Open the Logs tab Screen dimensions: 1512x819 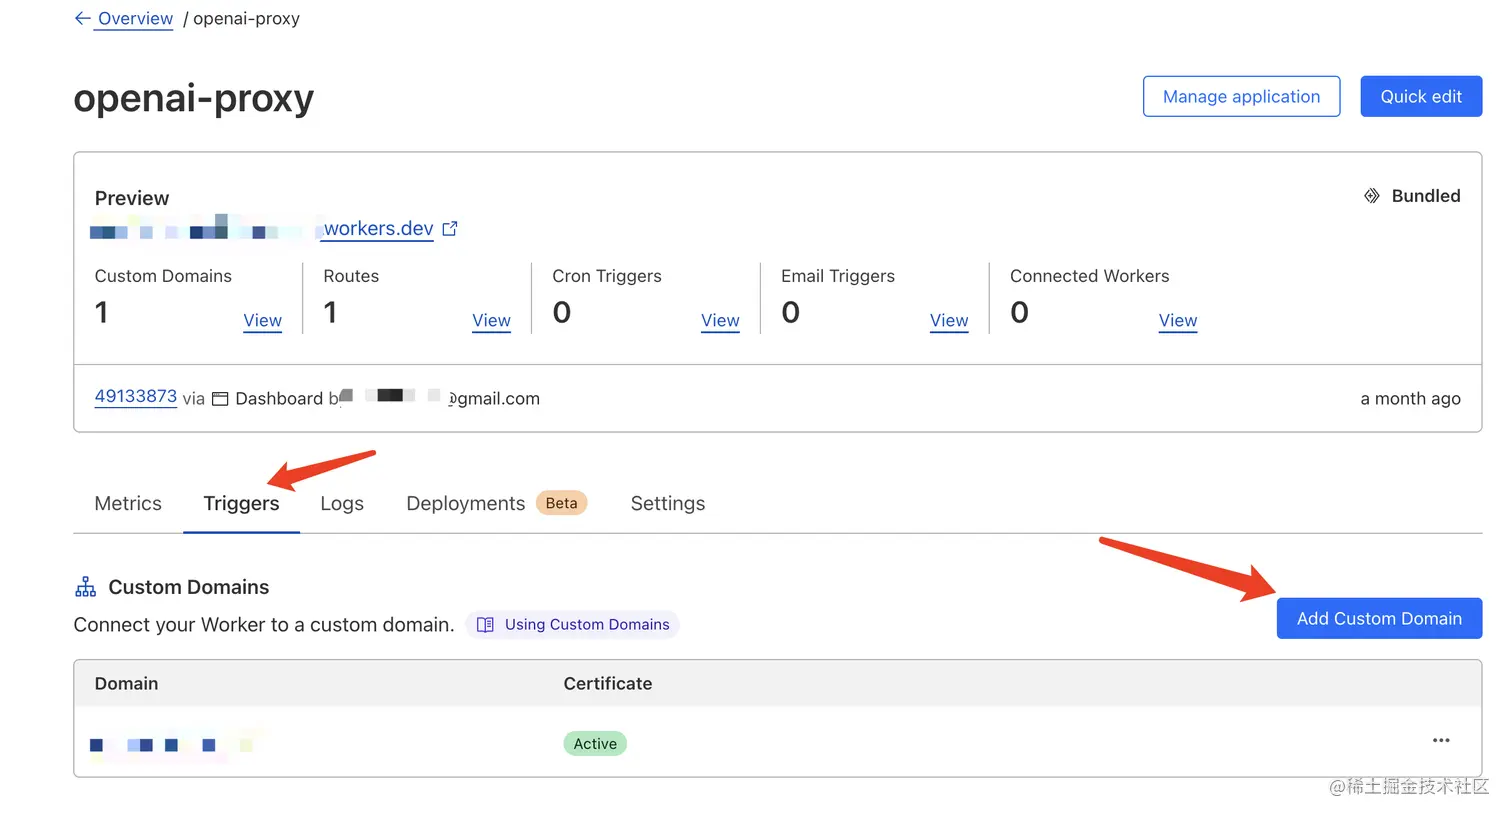(x=341, y=503)
